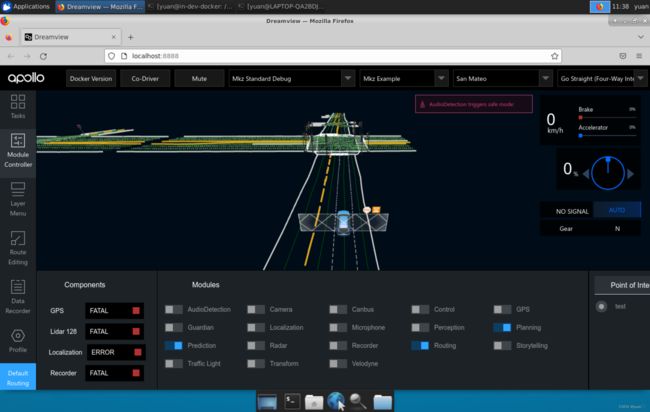Launch web browser globe from dock
The height and width of the screenshot is (412, 650).
point(336,401)
